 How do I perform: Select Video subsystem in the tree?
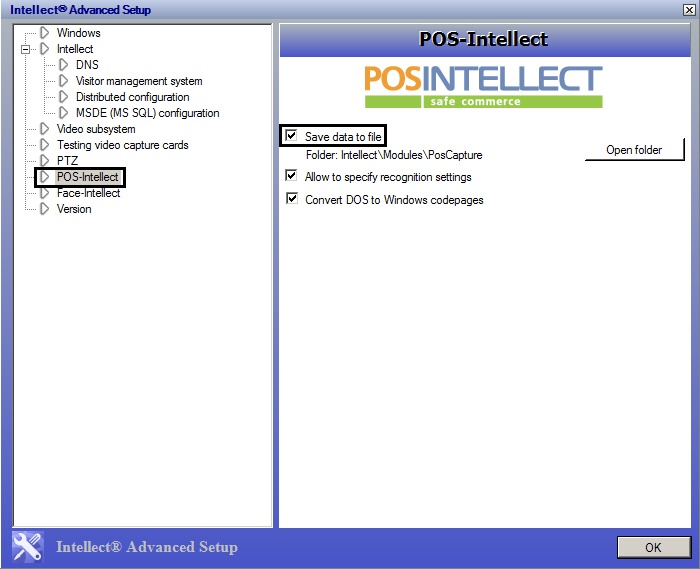[x=96, y=129]
